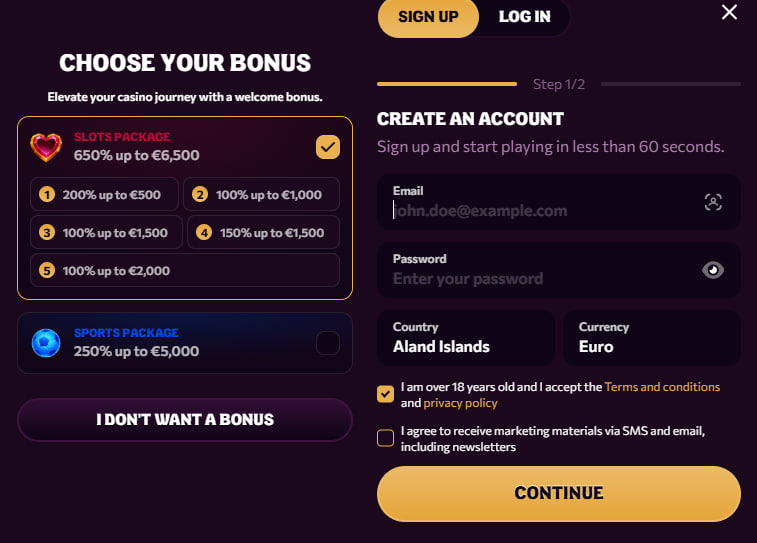Open the Currency dropdown showing Euro
The width and height of the screenshot is (757, 543).
pyautogui.click(x=651, y=338)
